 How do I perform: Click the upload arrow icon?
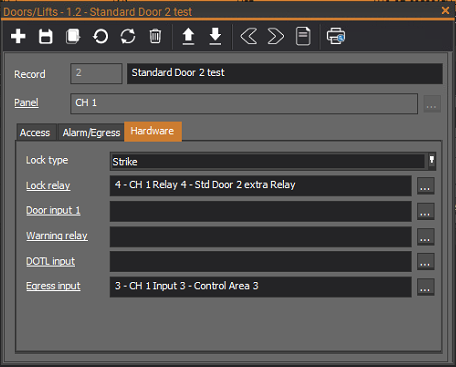coord(188,36)
